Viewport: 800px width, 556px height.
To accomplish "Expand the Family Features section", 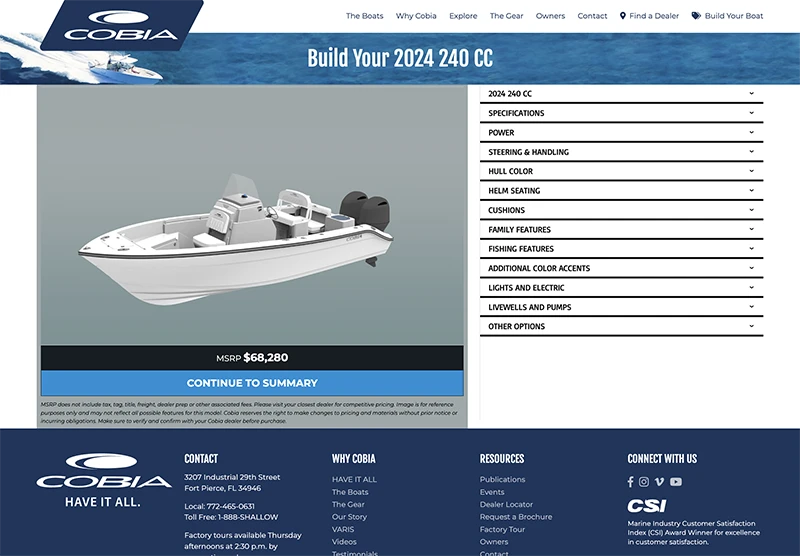I will coord(621,230).
